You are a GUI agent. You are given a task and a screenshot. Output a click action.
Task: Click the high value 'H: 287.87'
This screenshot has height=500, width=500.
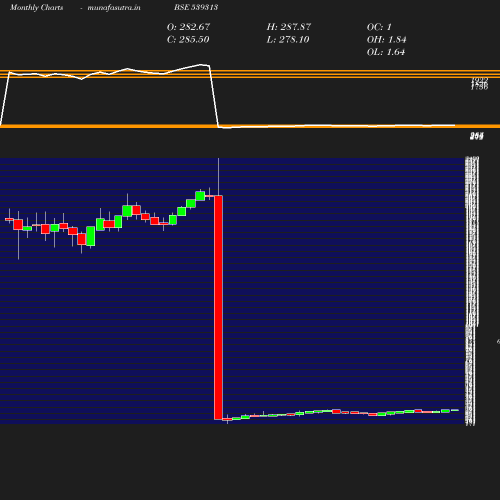pos(289,27)
